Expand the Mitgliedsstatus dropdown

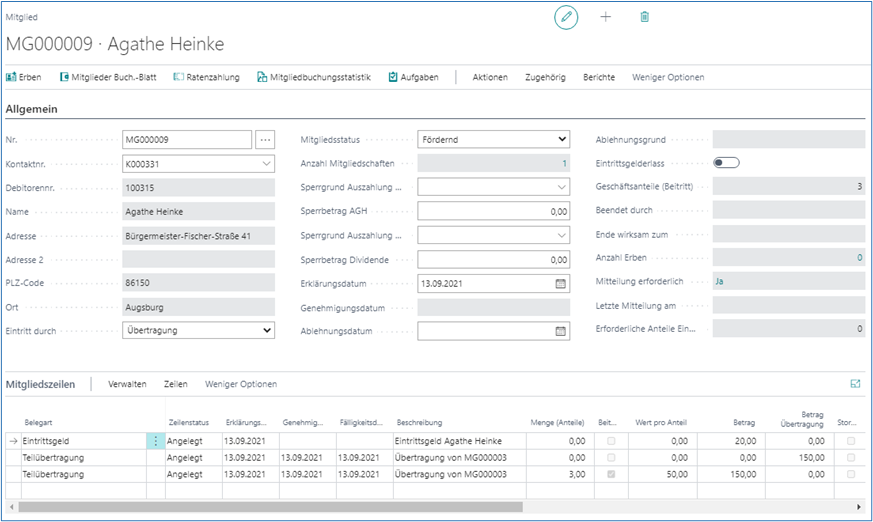tap(560, 140)
